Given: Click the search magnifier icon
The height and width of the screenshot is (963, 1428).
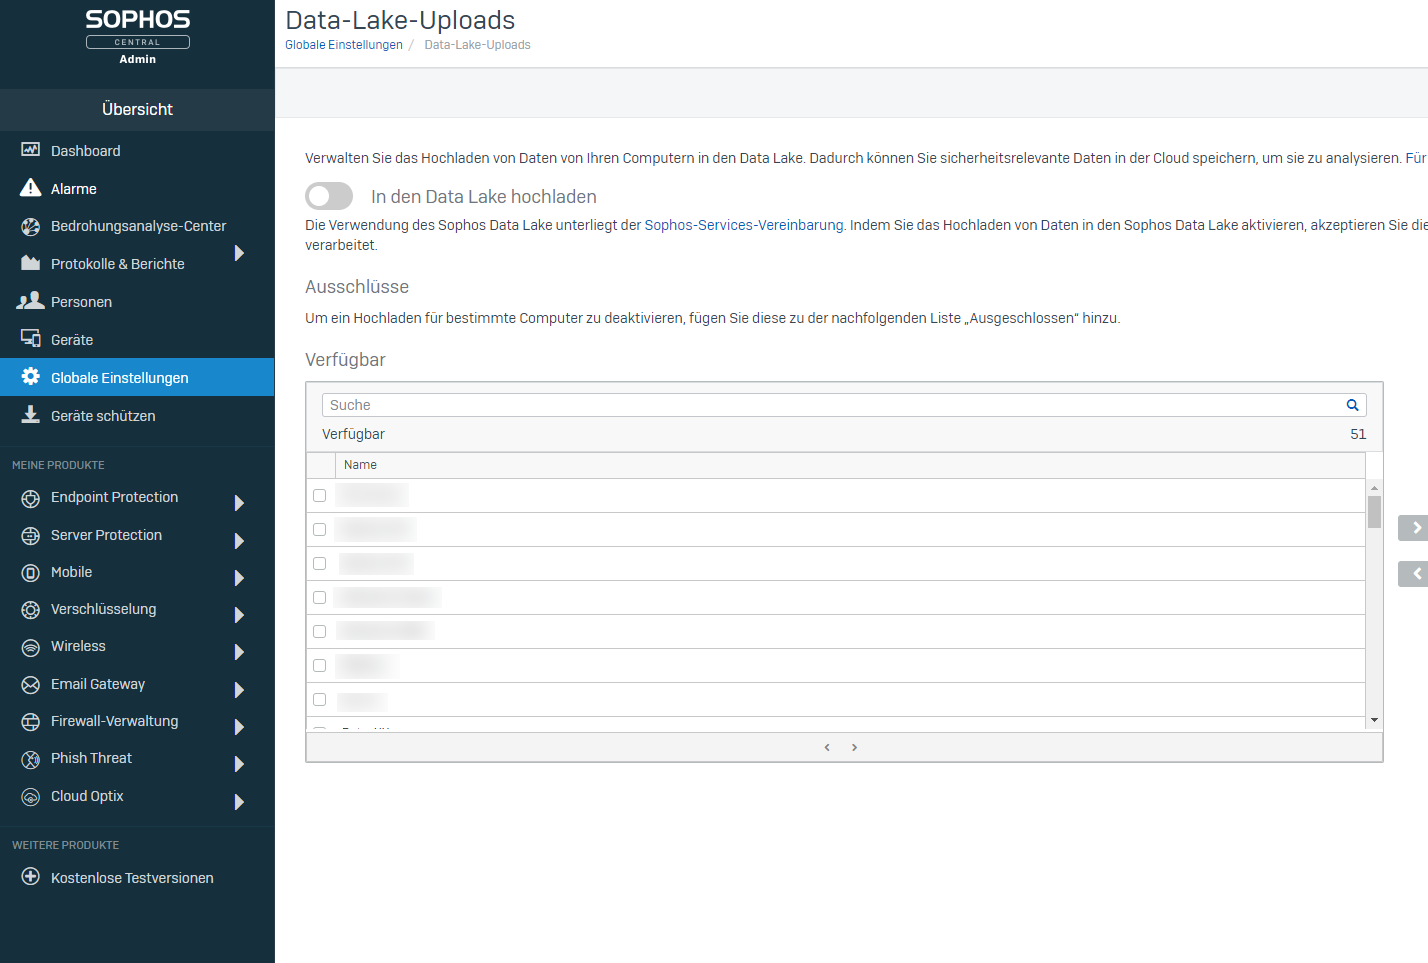Looking at the screenshot, I should (1352, 405).
